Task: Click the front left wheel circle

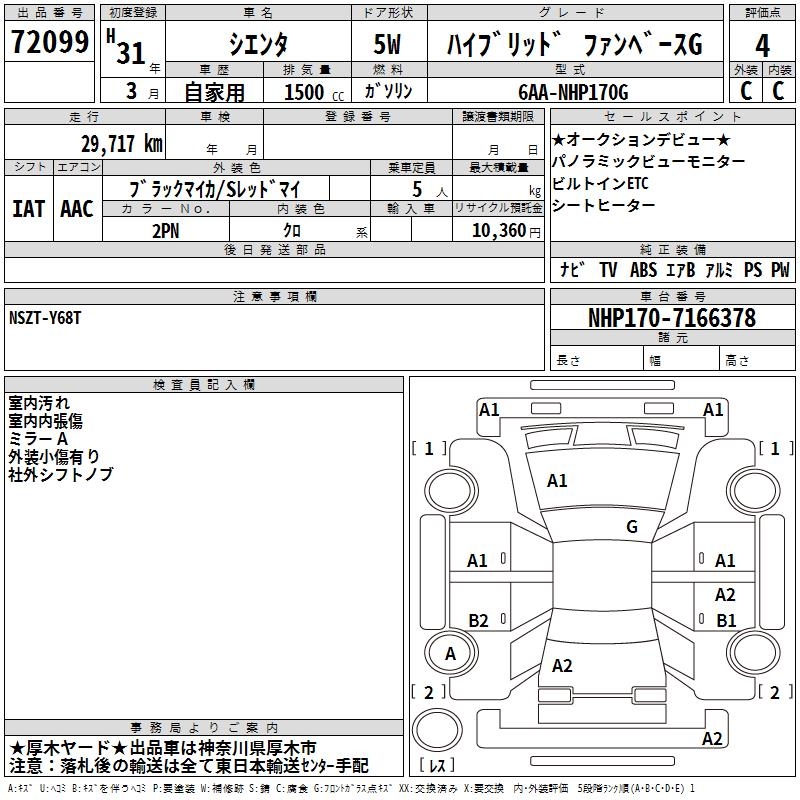Action: 451,491
